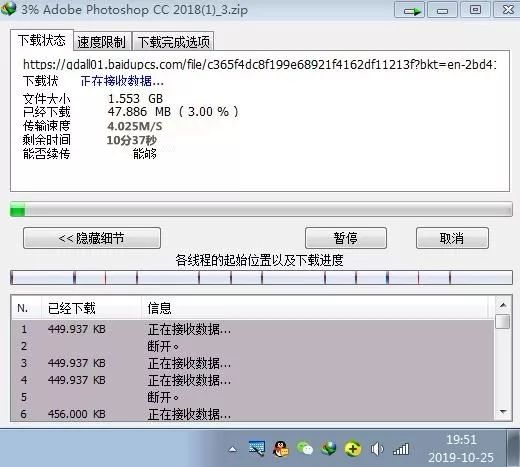Open QQ penguin tray icon
This screenshot has width=520, height=467.
point(281,449)
